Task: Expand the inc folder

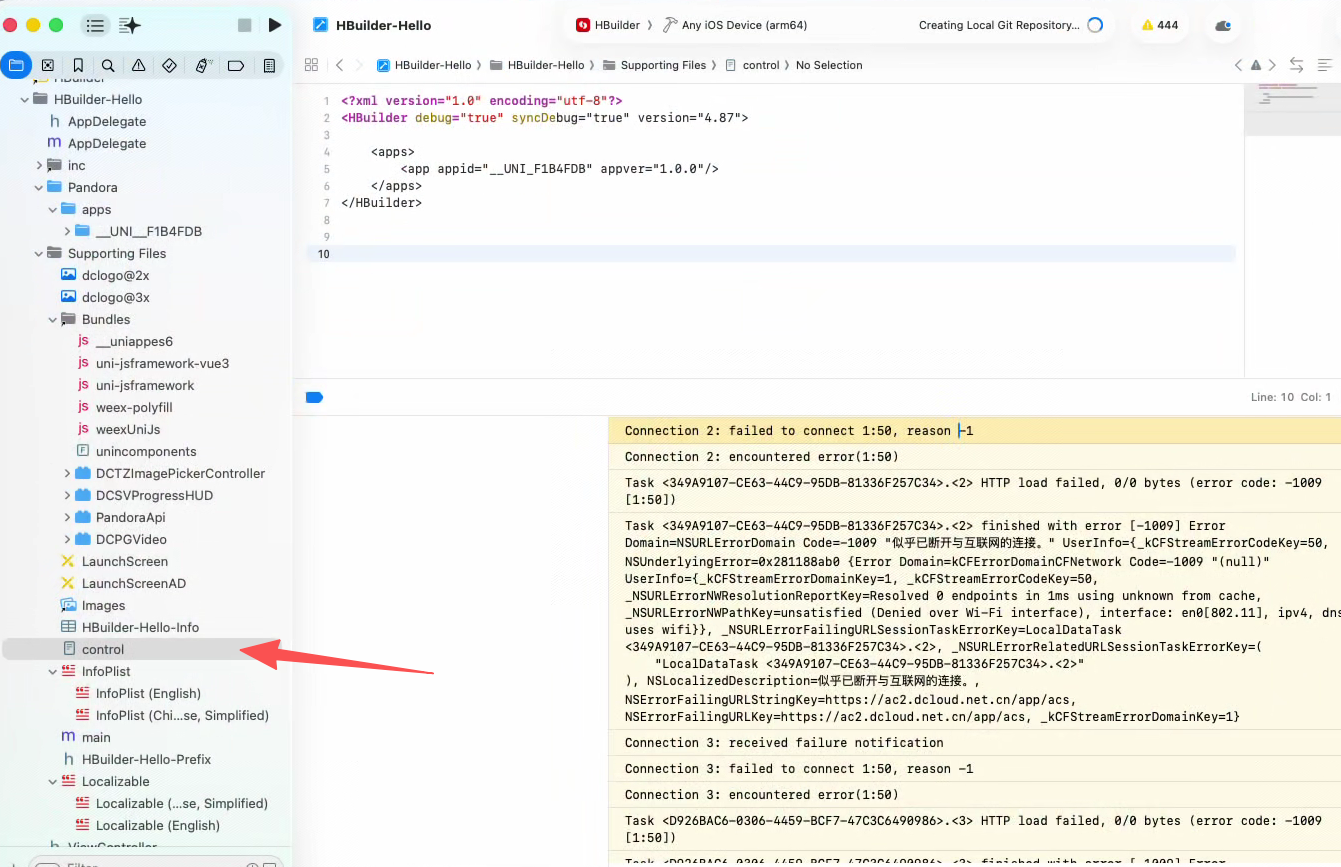Action: 40,165
